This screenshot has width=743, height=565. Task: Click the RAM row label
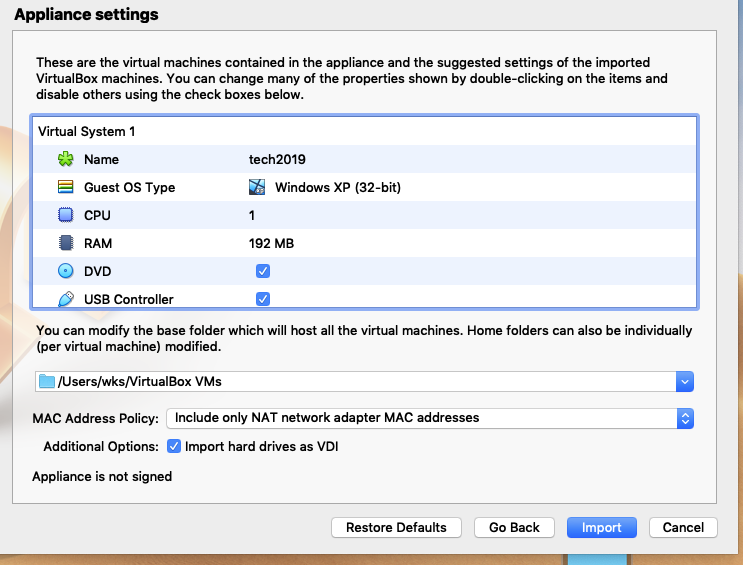[x=98, y=243]
